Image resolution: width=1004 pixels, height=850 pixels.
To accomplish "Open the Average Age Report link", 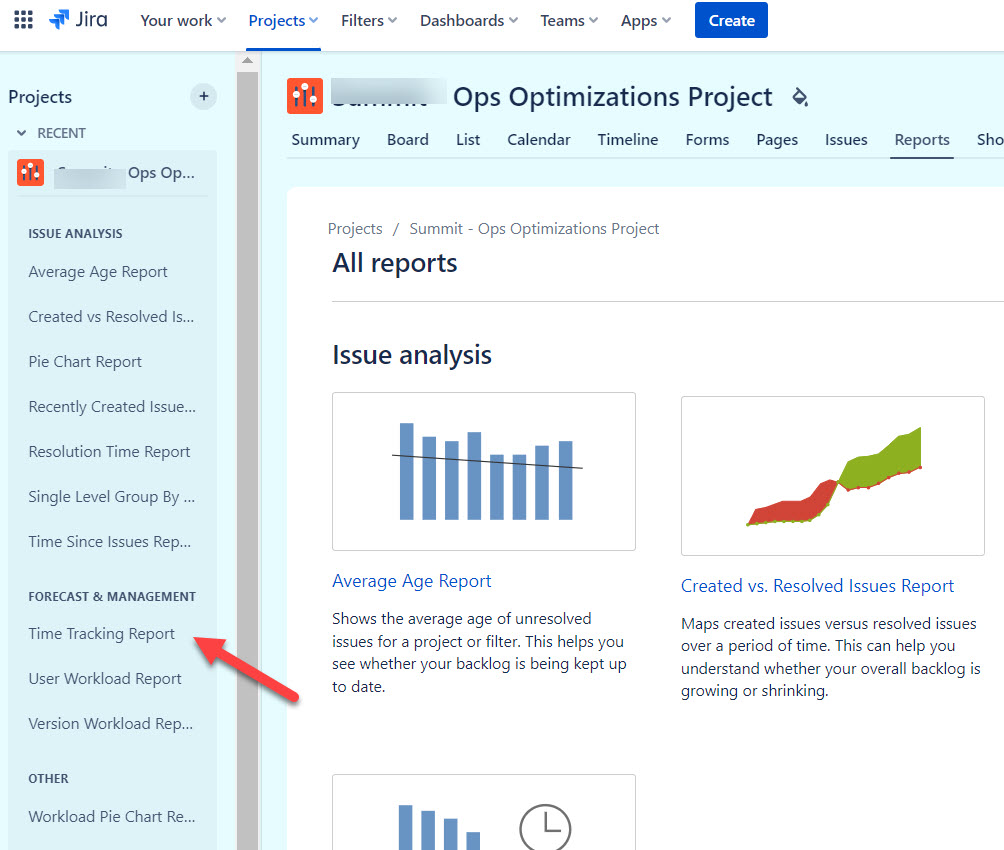I will point(412,581).
